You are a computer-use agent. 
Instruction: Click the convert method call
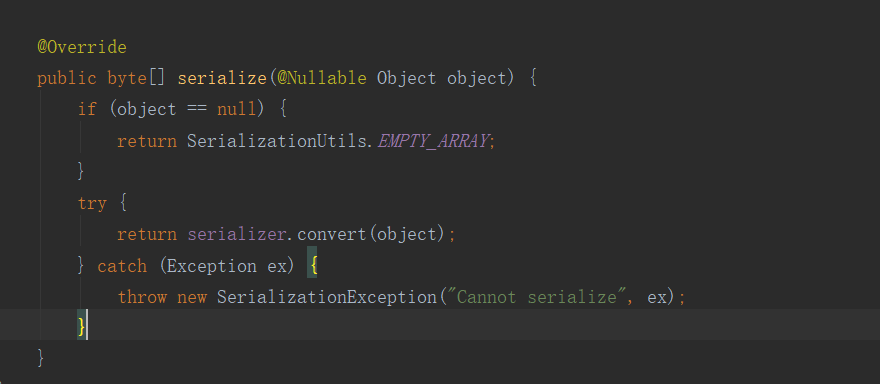tap(332, 234)
